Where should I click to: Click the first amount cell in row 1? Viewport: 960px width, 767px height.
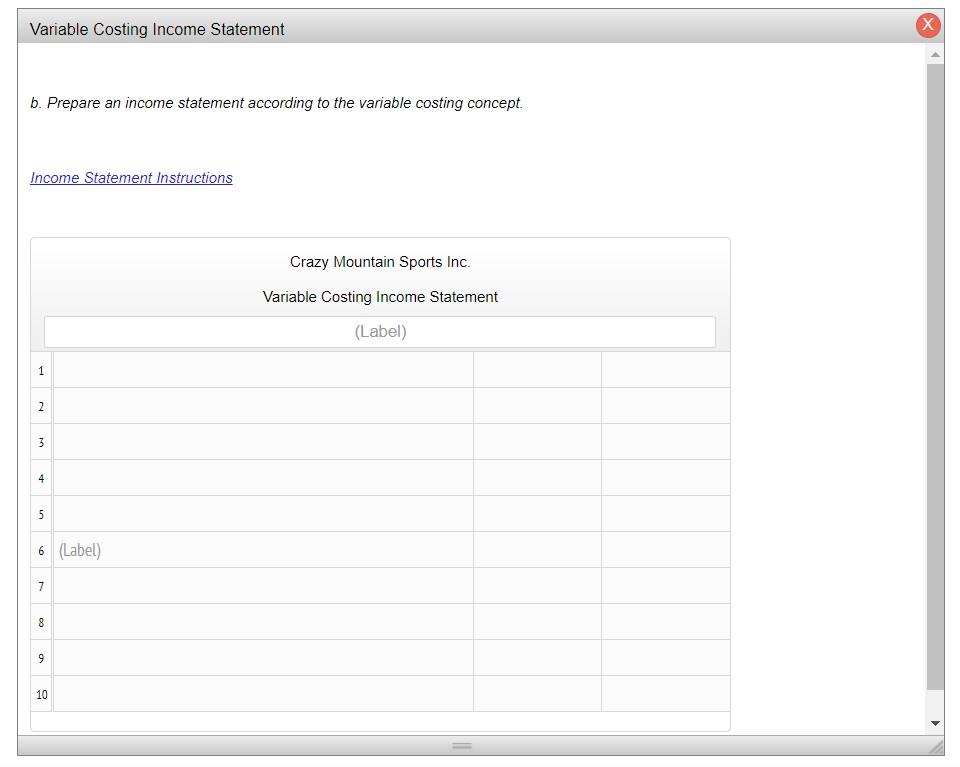tap(536, 369)
